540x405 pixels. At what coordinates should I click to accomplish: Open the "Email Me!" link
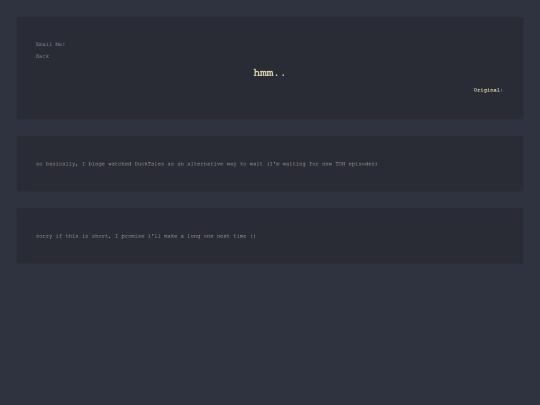coord(50,44)
